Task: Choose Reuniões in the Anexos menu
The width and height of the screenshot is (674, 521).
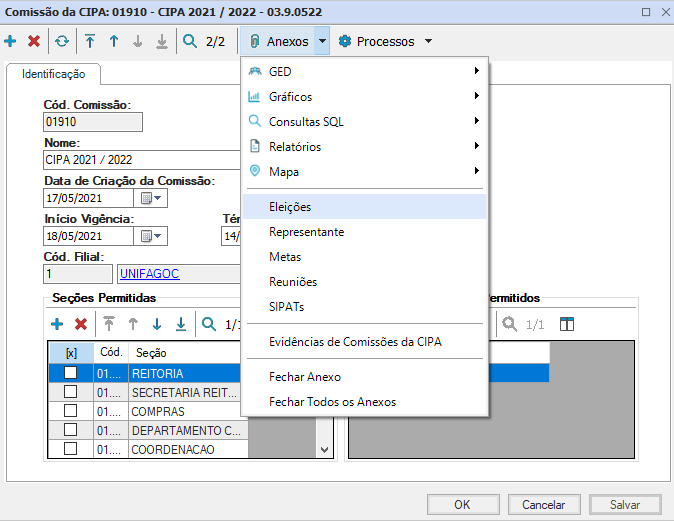Action: coord(293,282)
